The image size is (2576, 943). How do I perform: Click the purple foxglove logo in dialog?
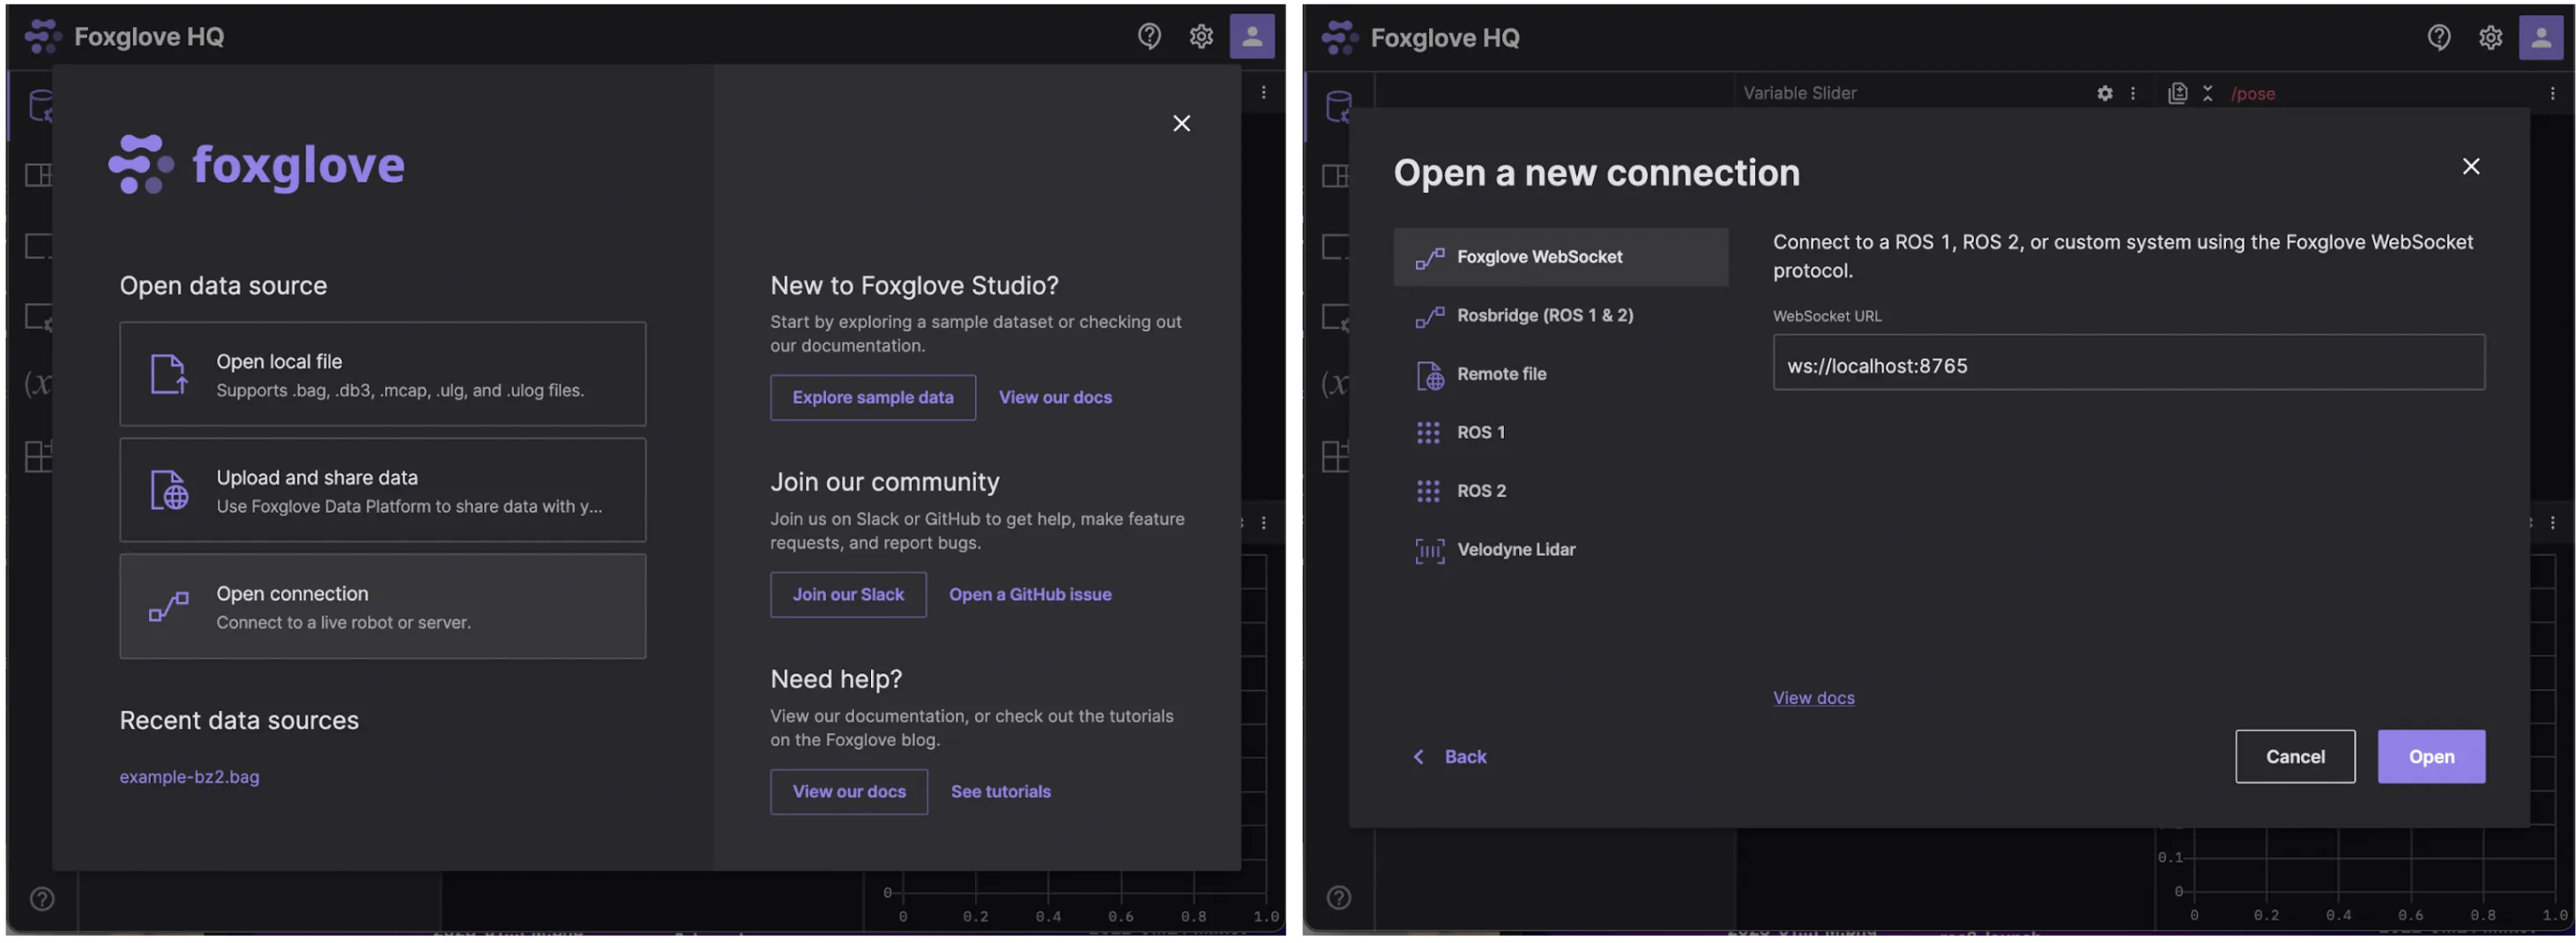257,165
